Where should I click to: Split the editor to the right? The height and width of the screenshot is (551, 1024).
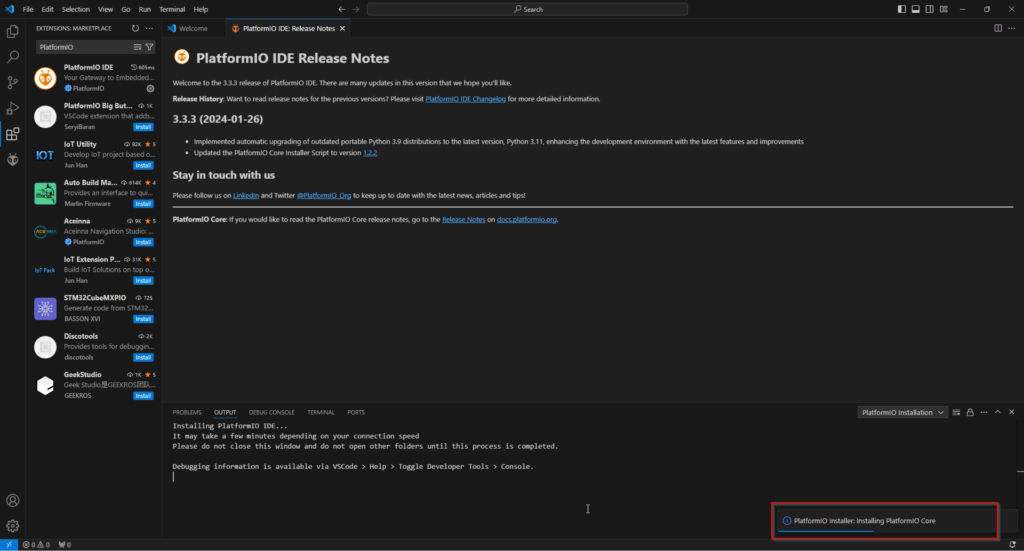click(x=998, y=29)
